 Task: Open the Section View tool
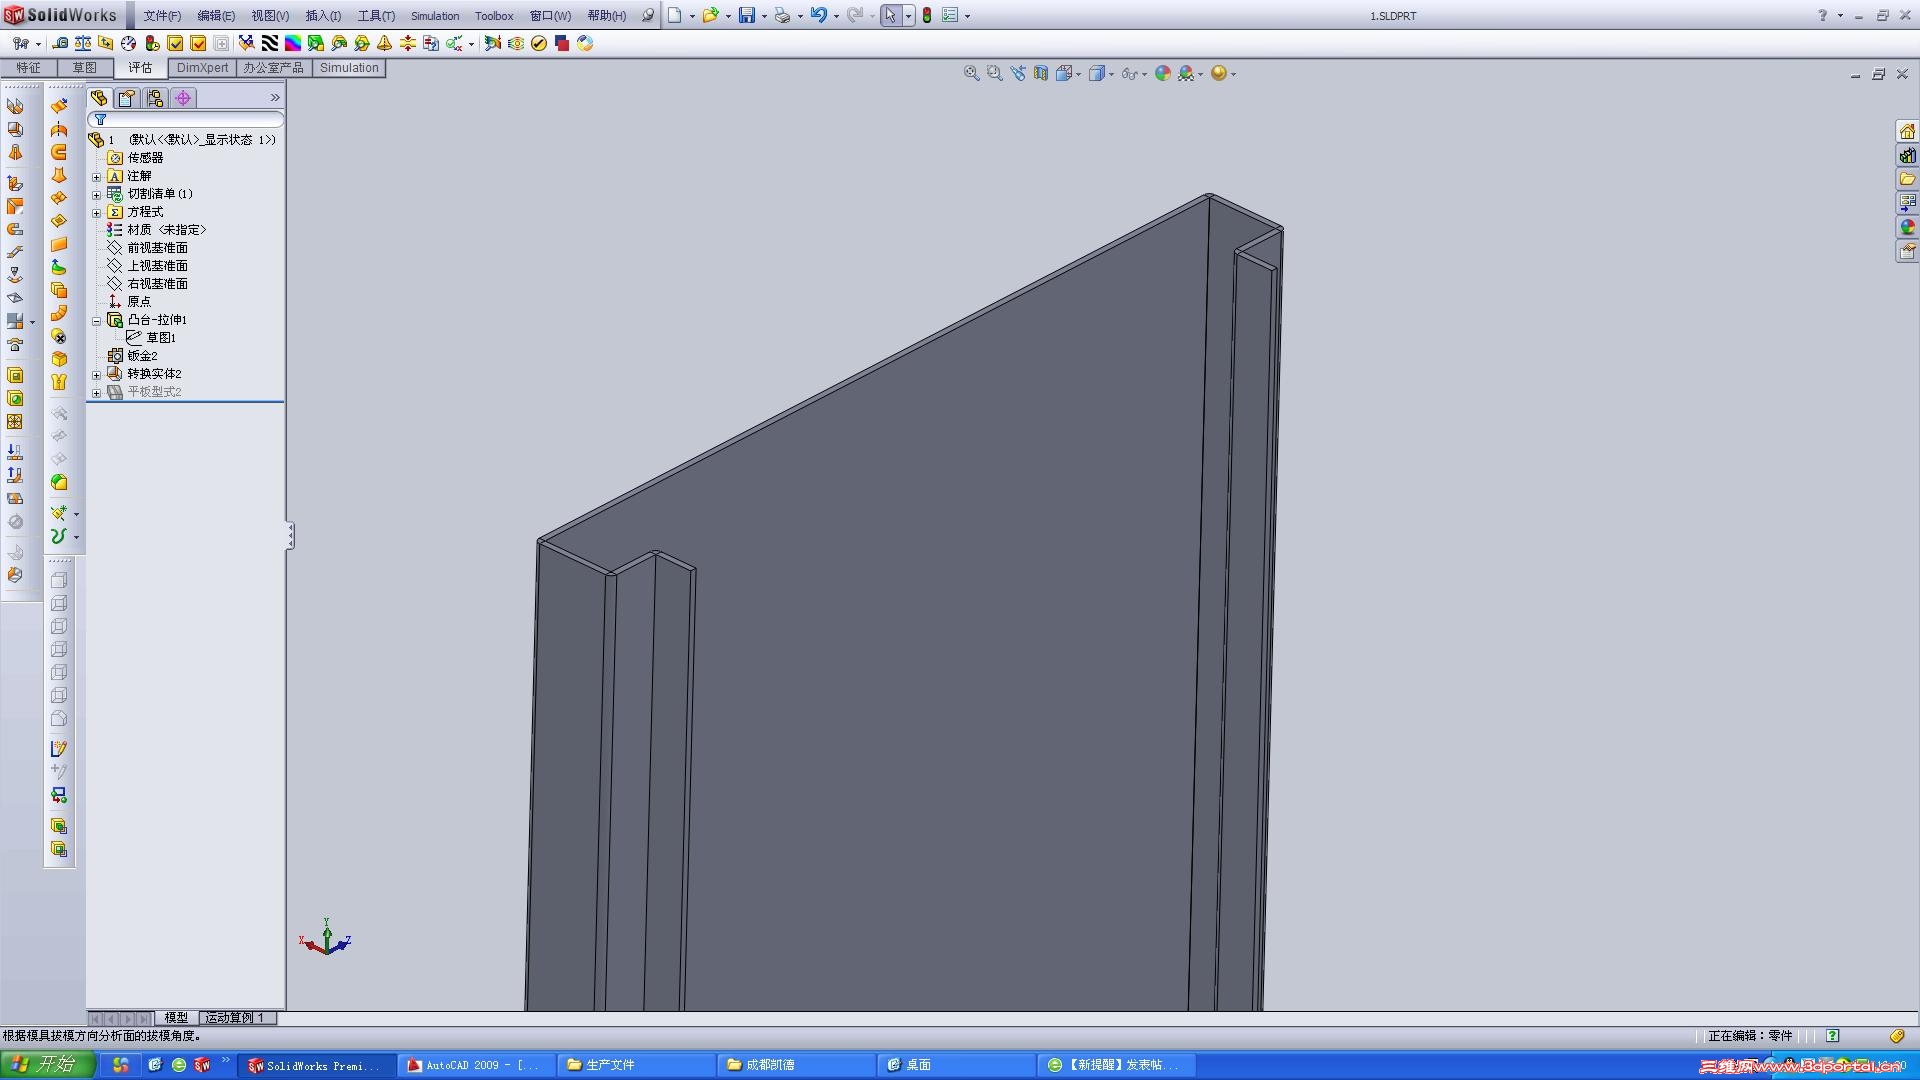[x=1041, y=73]
